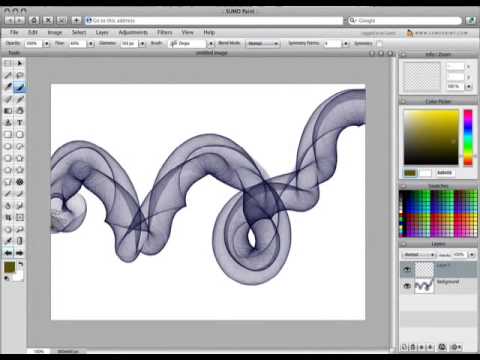
Task: Open the zoom percentage dropdown in Info panel
Action: tap(469, 86)
